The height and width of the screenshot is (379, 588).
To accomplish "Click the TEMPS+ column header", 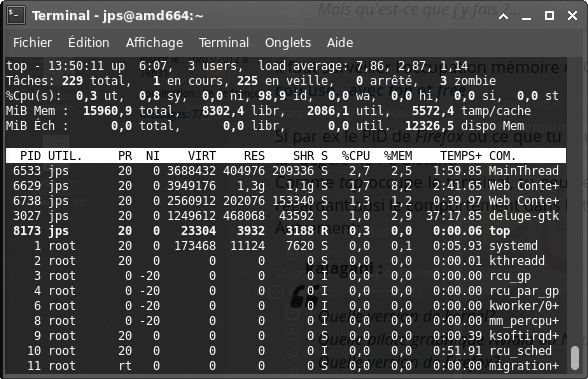I will (x=461, y=156).
